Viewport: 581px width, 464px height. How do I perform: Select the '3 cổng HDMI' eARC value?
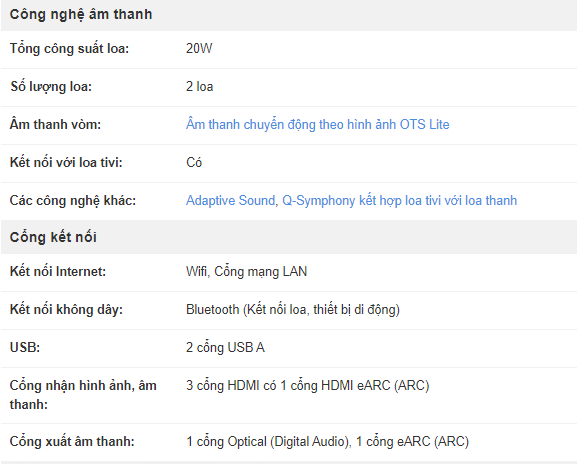point(308,385)
